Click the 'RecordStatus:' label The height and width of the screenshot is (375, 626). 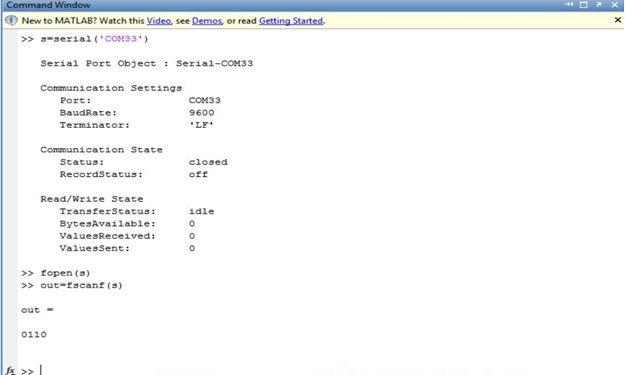pyautogui.click(x=101, y=175)
